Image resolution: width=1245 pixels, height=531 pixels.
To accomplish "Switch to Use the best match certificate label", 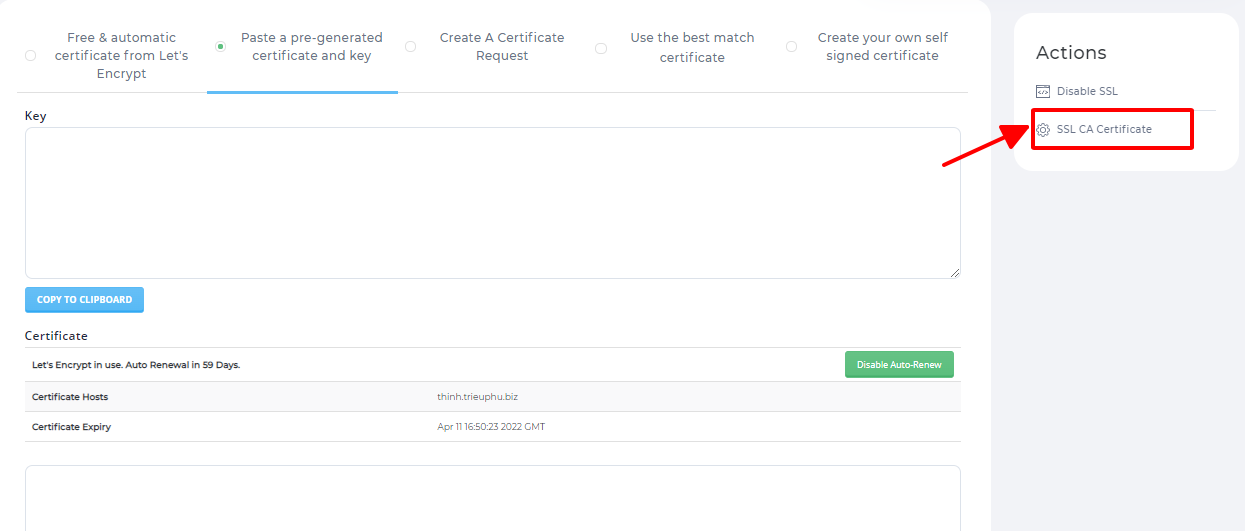I will pos(692,47).
